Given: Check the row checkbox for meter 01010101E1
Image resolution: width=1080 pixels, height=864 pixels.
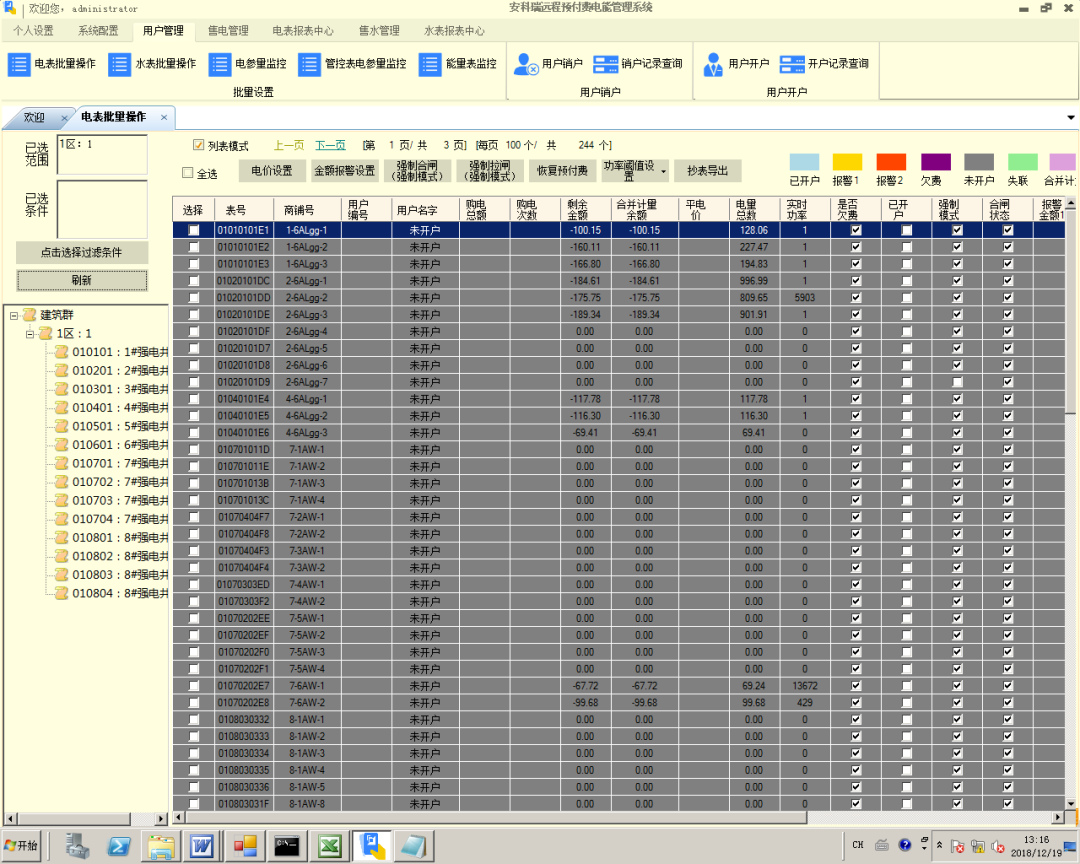Looking at the screenshot, I should click(196, 229).
